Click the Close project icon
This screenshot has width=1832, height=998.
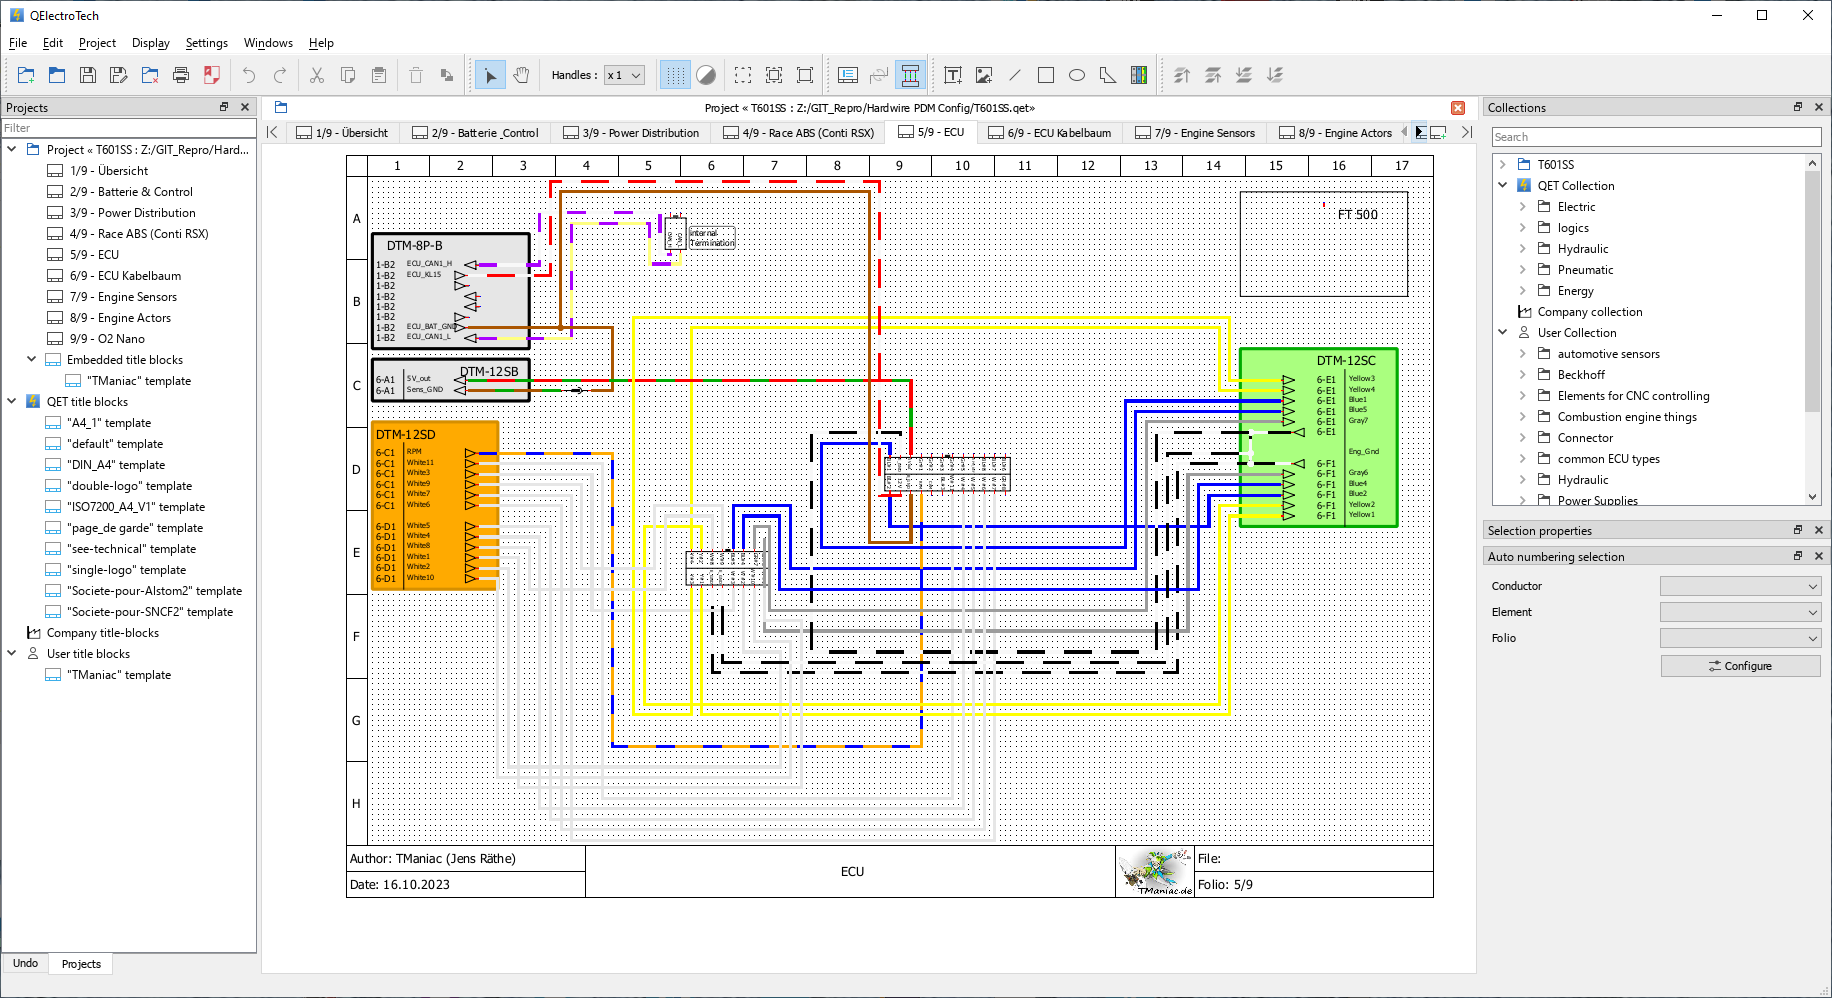pos(150,75)
